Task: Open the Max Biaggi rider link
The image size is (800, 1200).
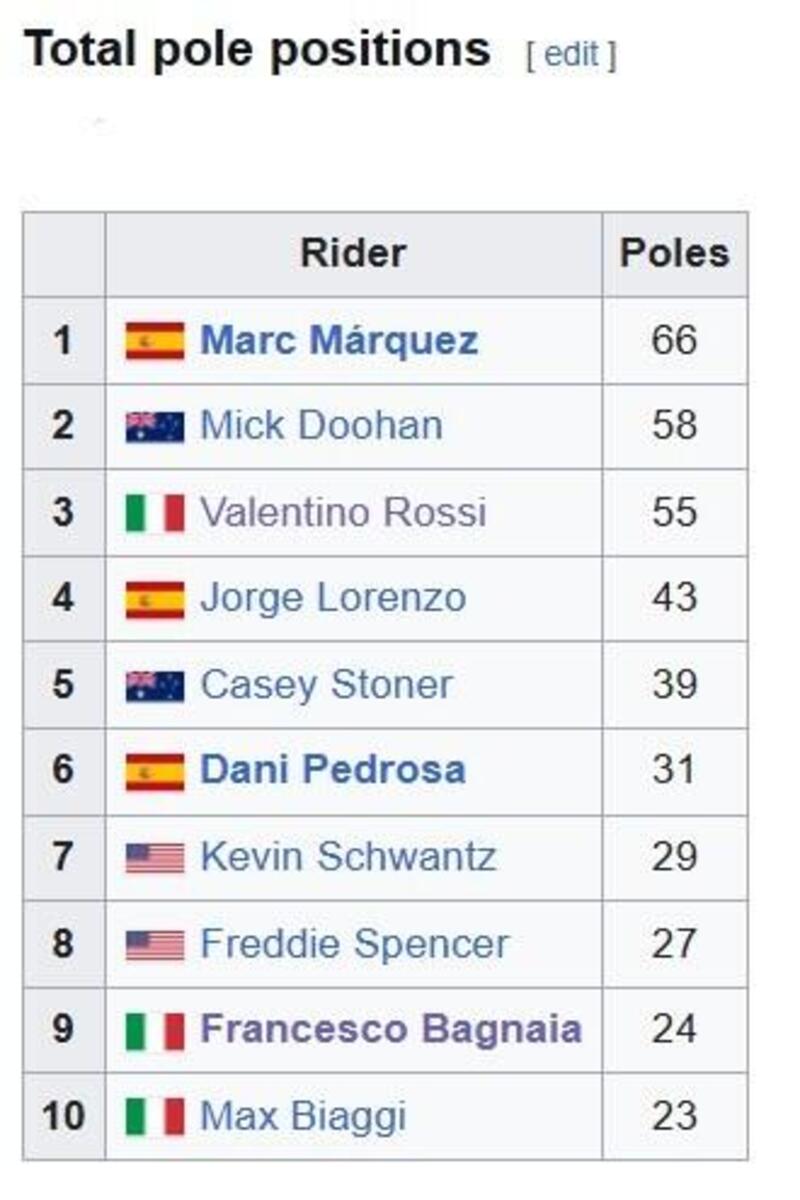Action: [x=303, y=1116]
